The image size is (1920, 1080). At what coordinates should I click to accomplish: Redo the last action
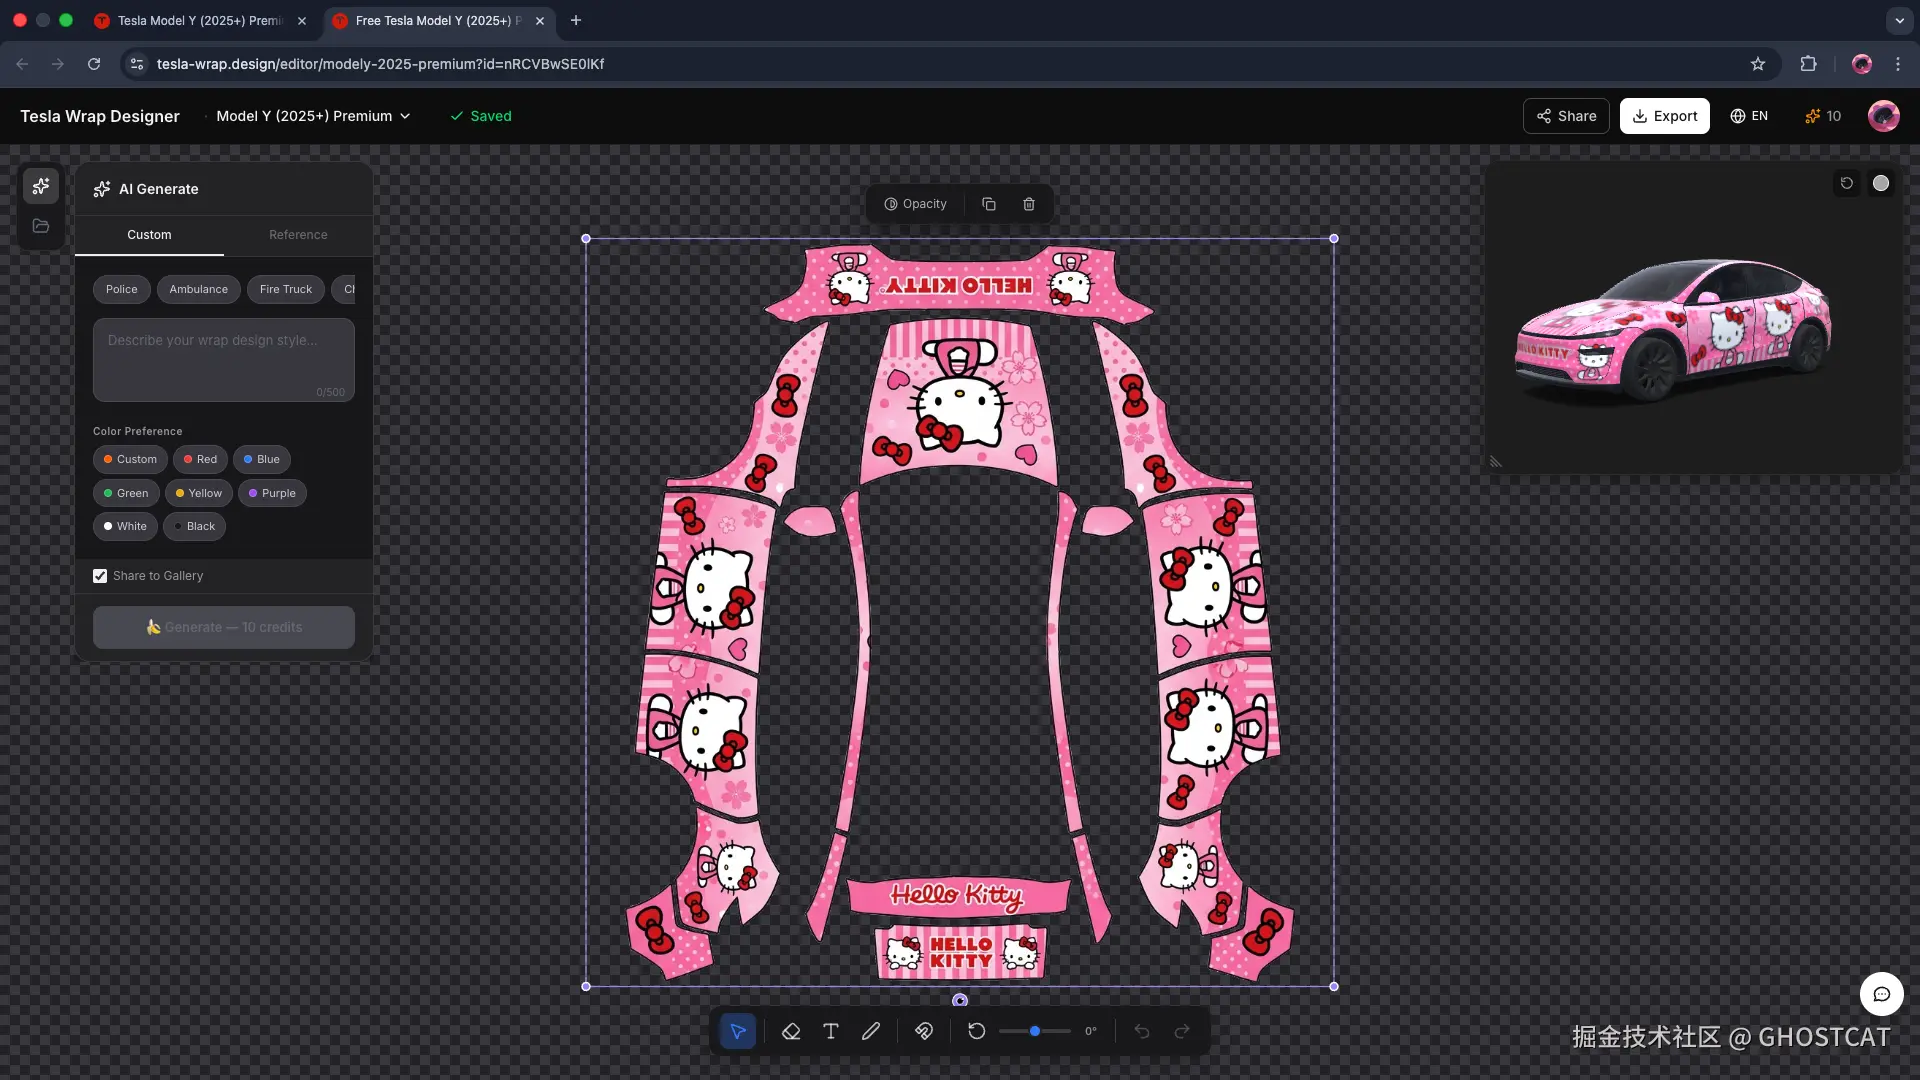1182,1031
